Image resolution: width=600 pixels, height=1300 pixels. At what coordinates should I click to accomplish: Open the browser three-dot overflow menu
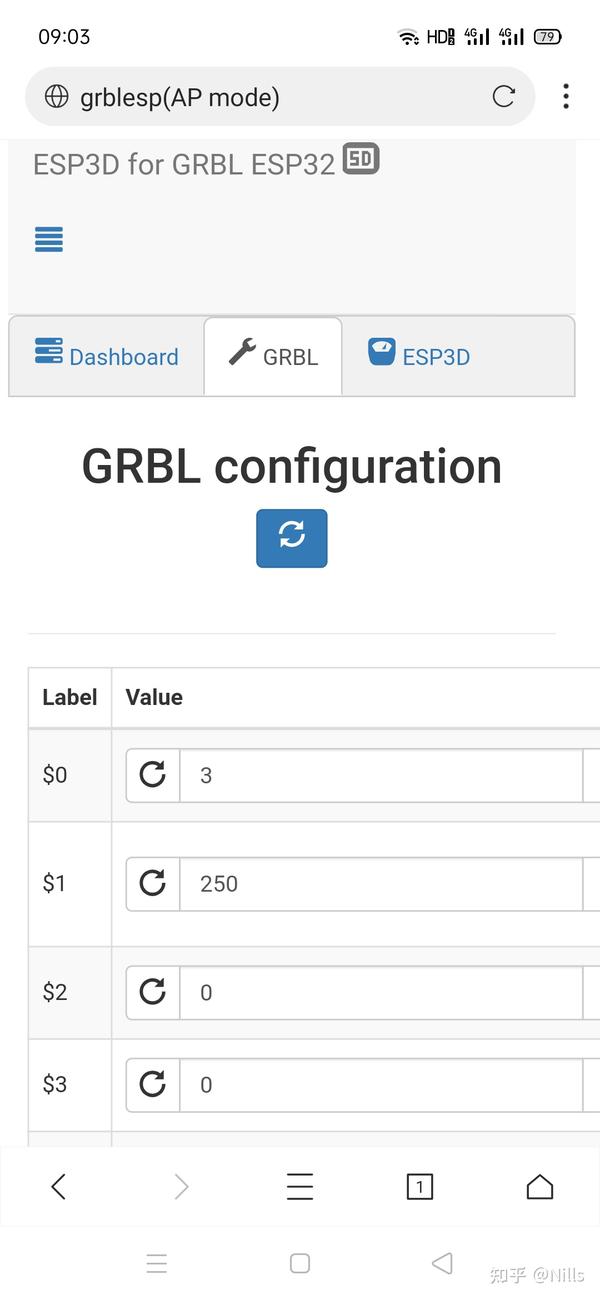pyautogui.click(x=566, y=97)
